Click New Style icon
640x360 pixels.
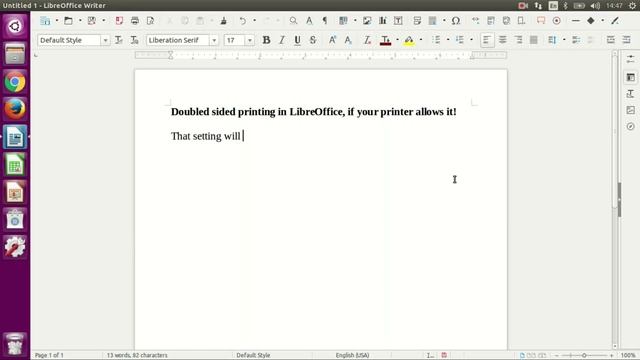(134, 40)
